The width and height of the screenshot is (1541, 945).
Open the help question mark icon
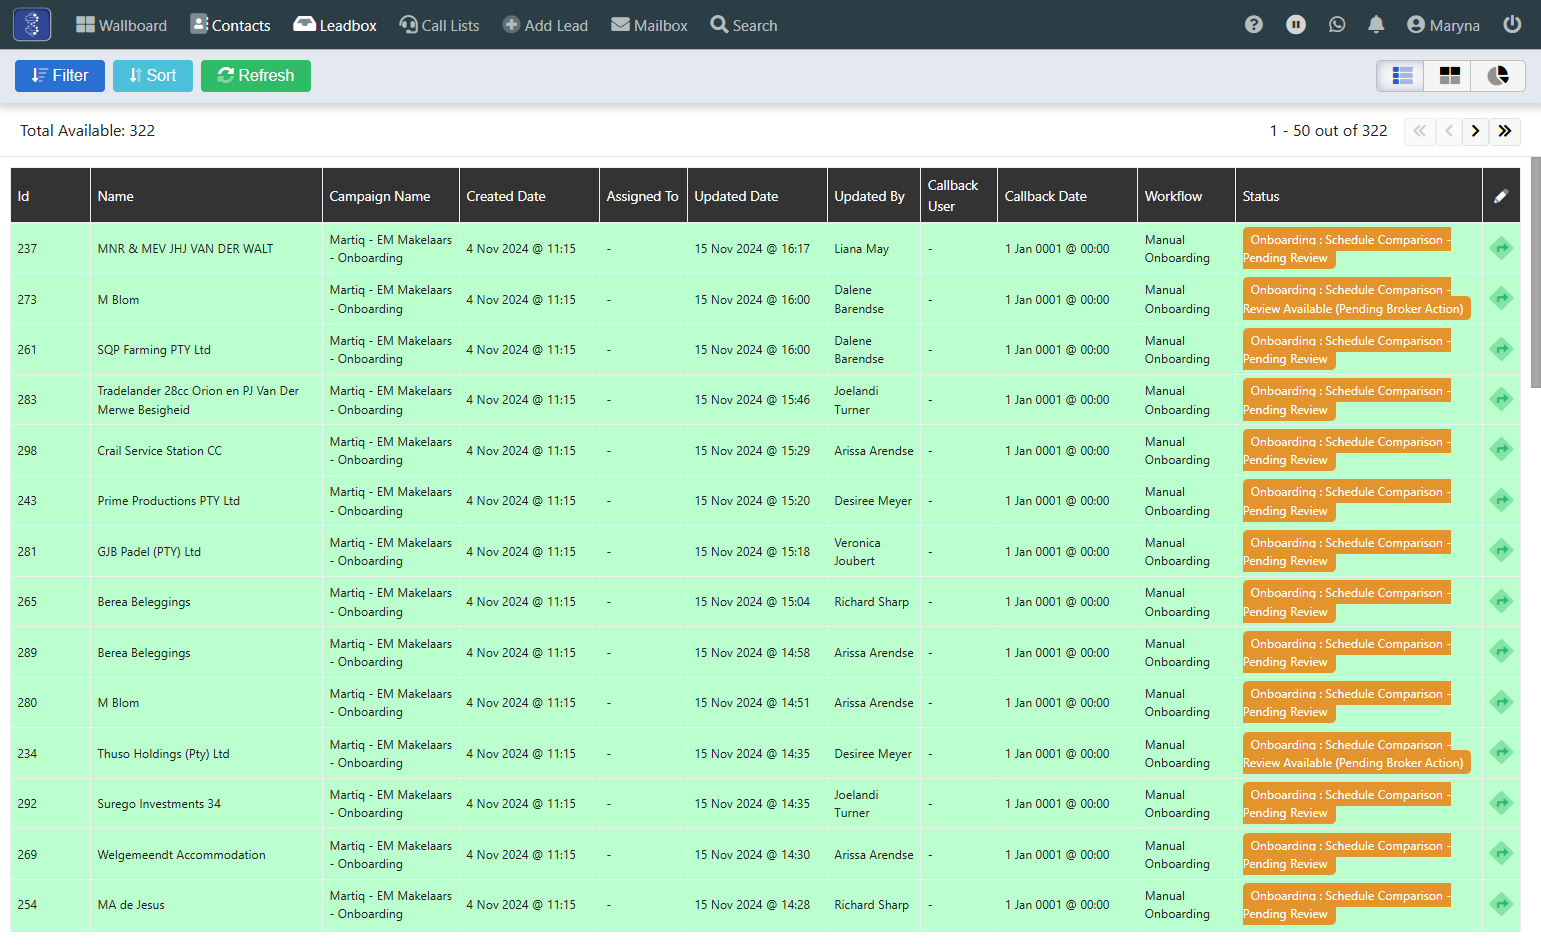[1253, 25]
